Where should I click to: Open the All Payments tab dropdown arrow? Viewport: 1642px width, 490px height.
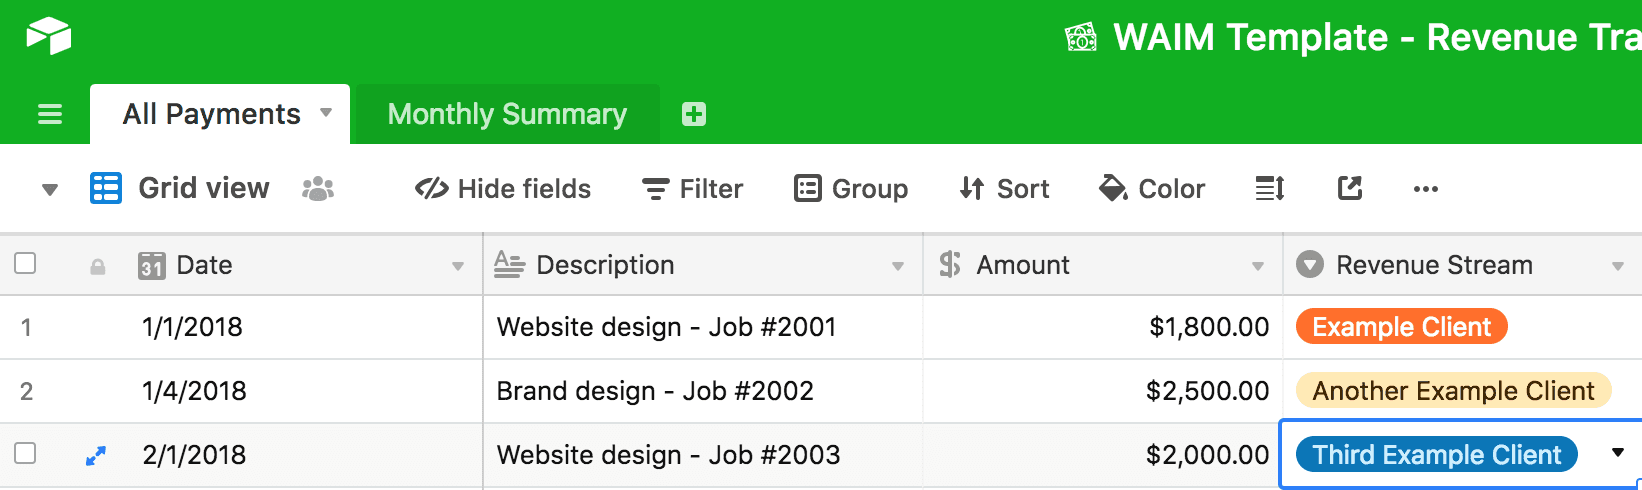pos(326,113)
